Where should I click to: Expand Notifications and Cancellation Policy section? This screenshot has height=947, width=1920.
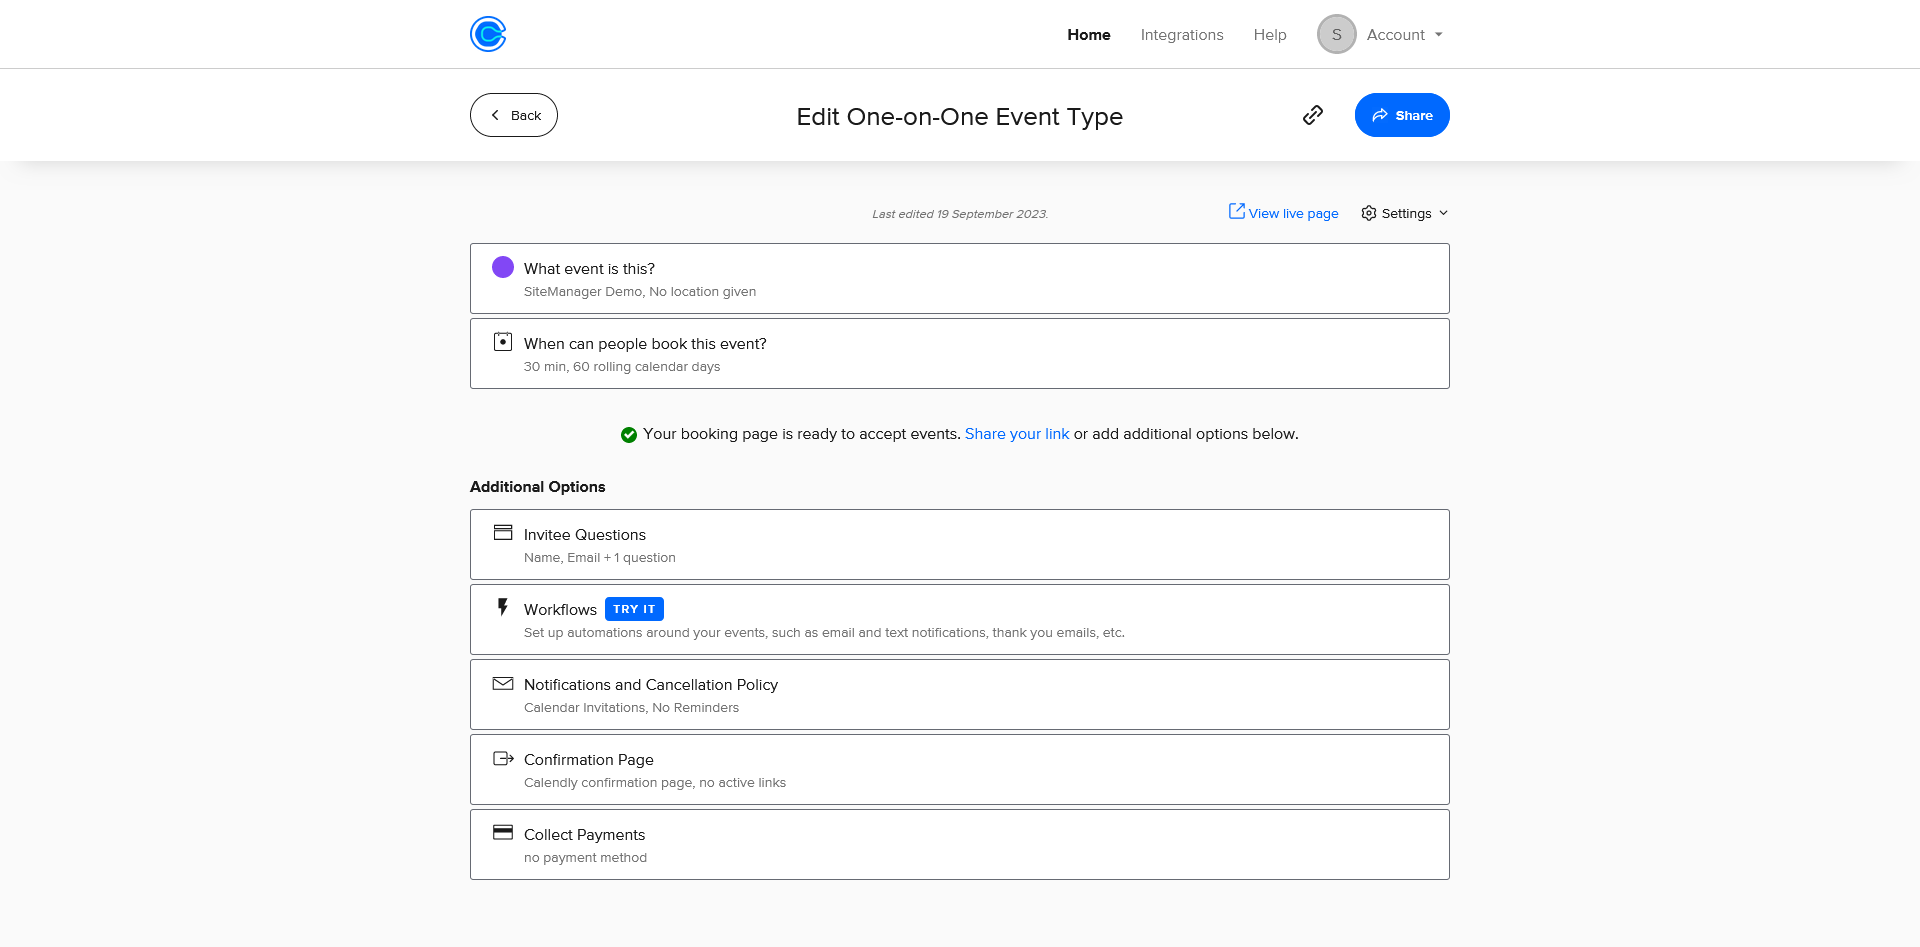click(960, 694)
